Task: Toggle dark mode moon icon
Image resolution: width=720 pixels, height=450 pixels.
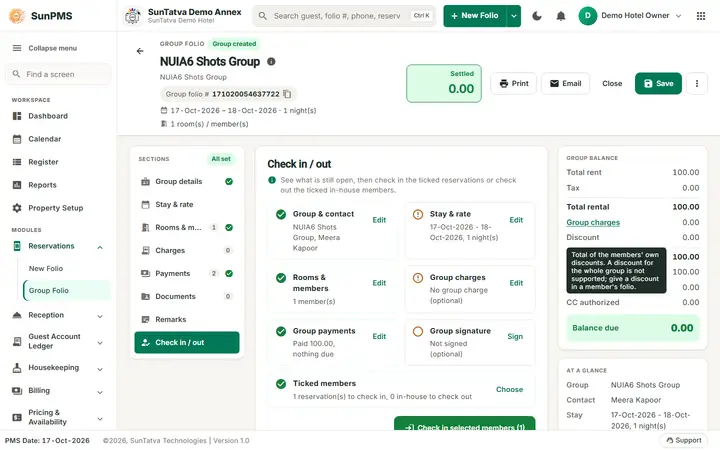Action: (x=537, y=16)
